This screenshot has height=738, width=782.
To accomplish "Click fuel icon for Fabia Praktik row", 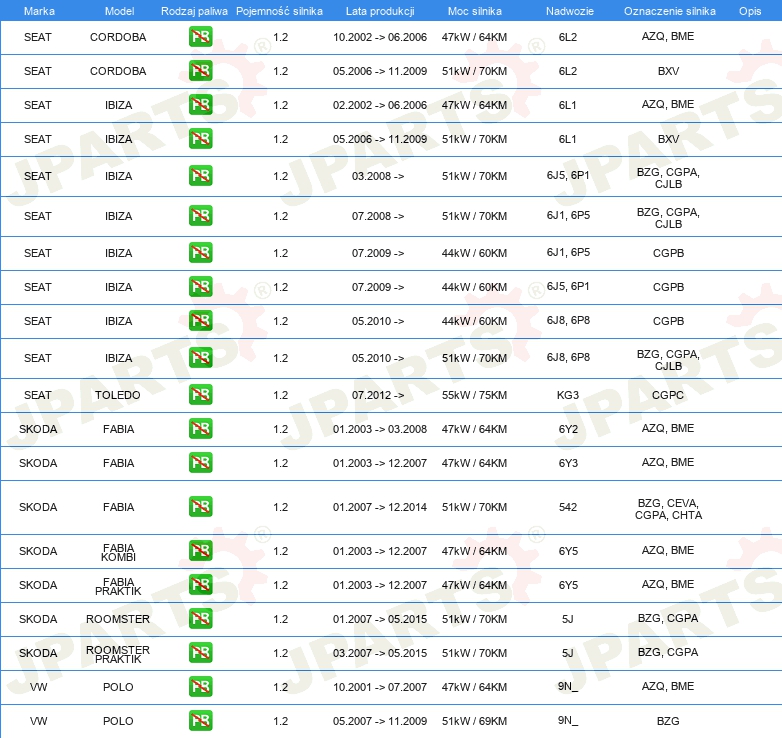I will (x=200, y=584).
